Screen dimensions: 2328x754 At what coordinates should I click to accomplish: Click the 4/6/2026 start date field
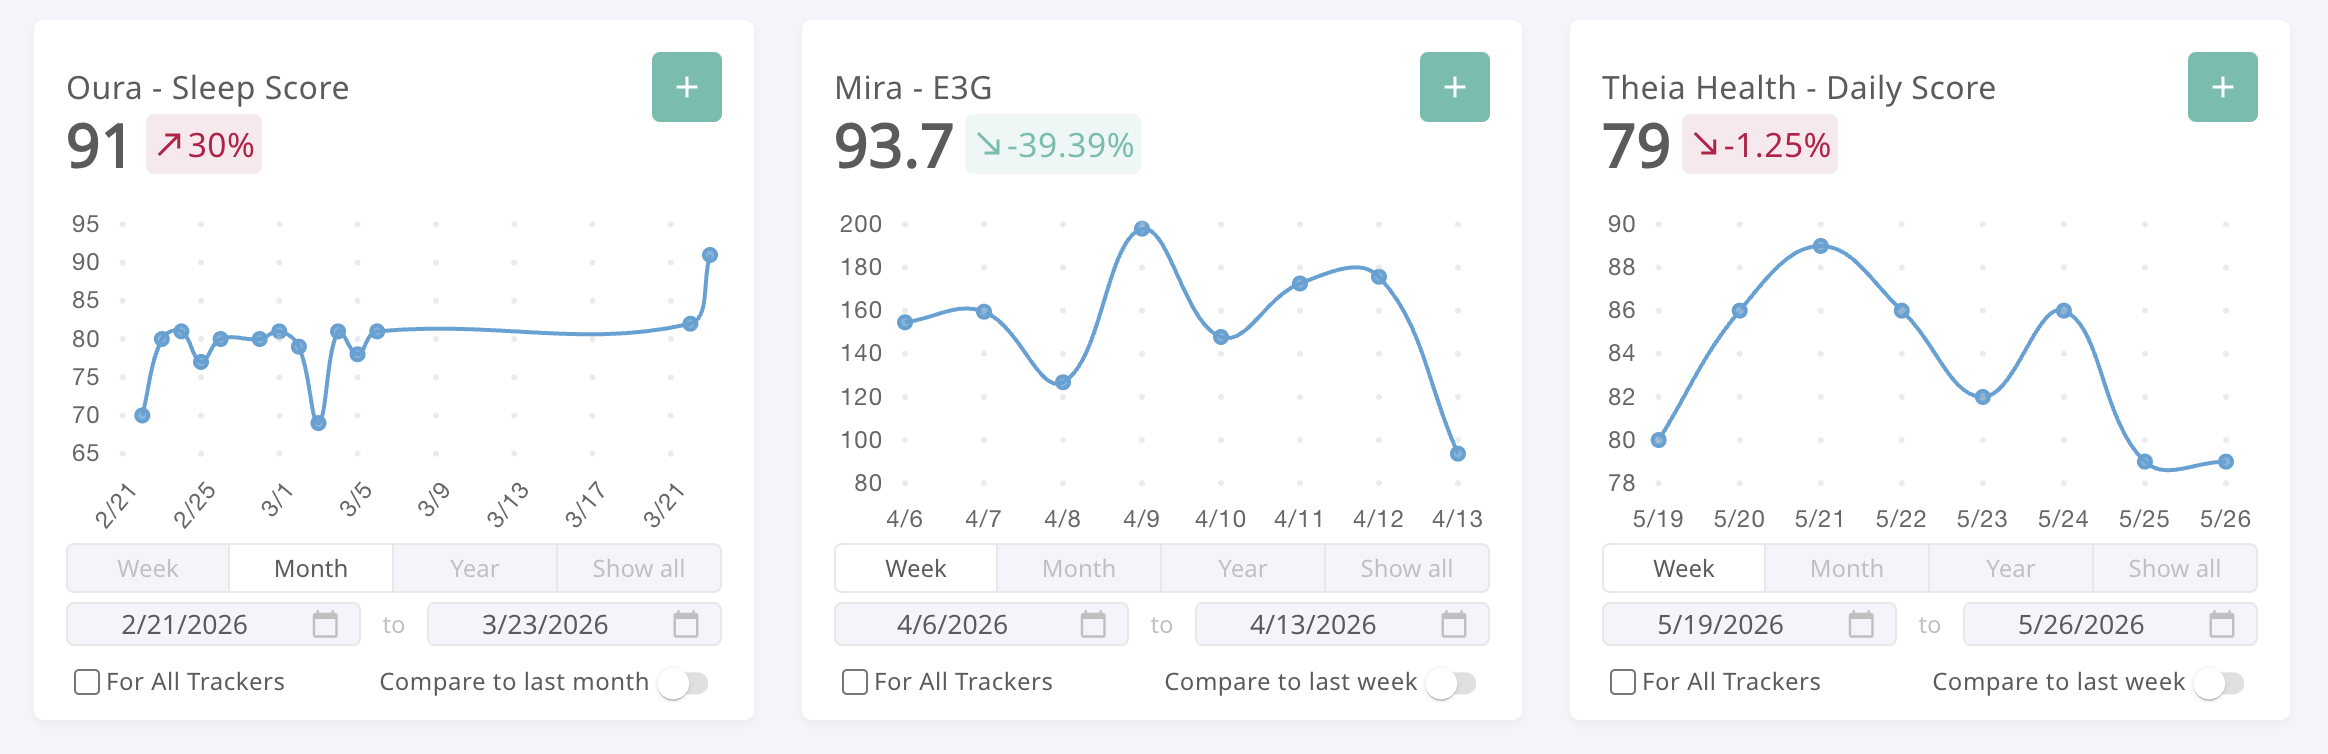pyautogui.click(x=981, y=624)
